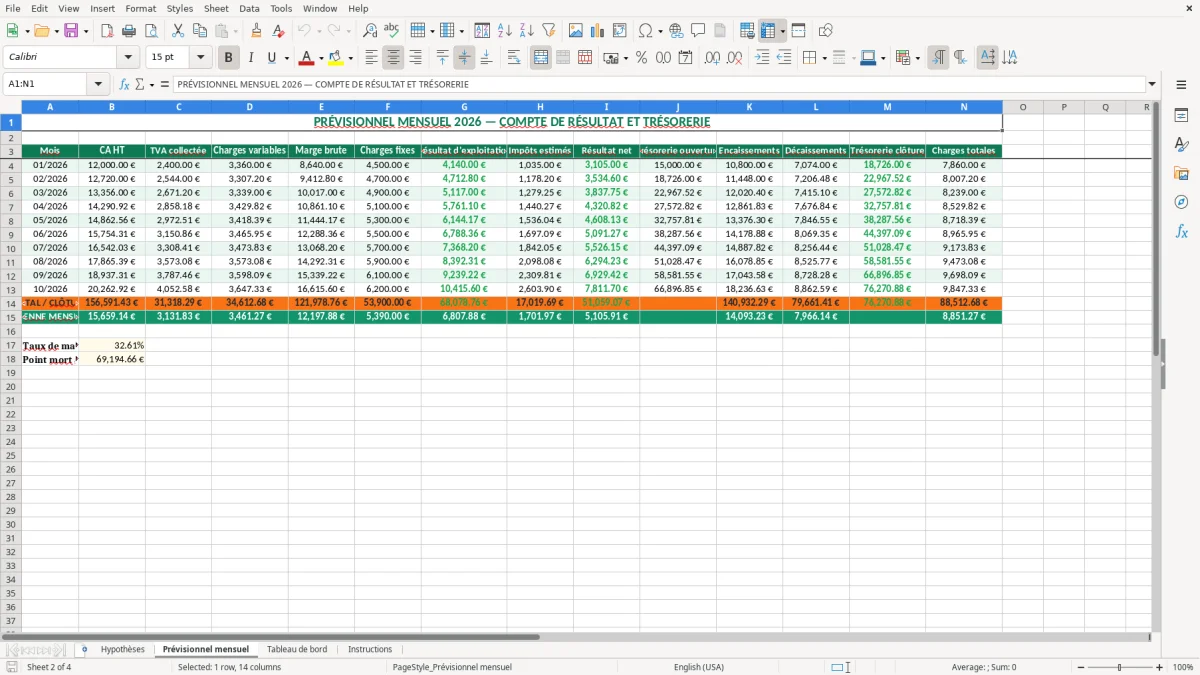
Task: Toggle Italic formatting
Action: pyautogui.click(x=251, y=58)
